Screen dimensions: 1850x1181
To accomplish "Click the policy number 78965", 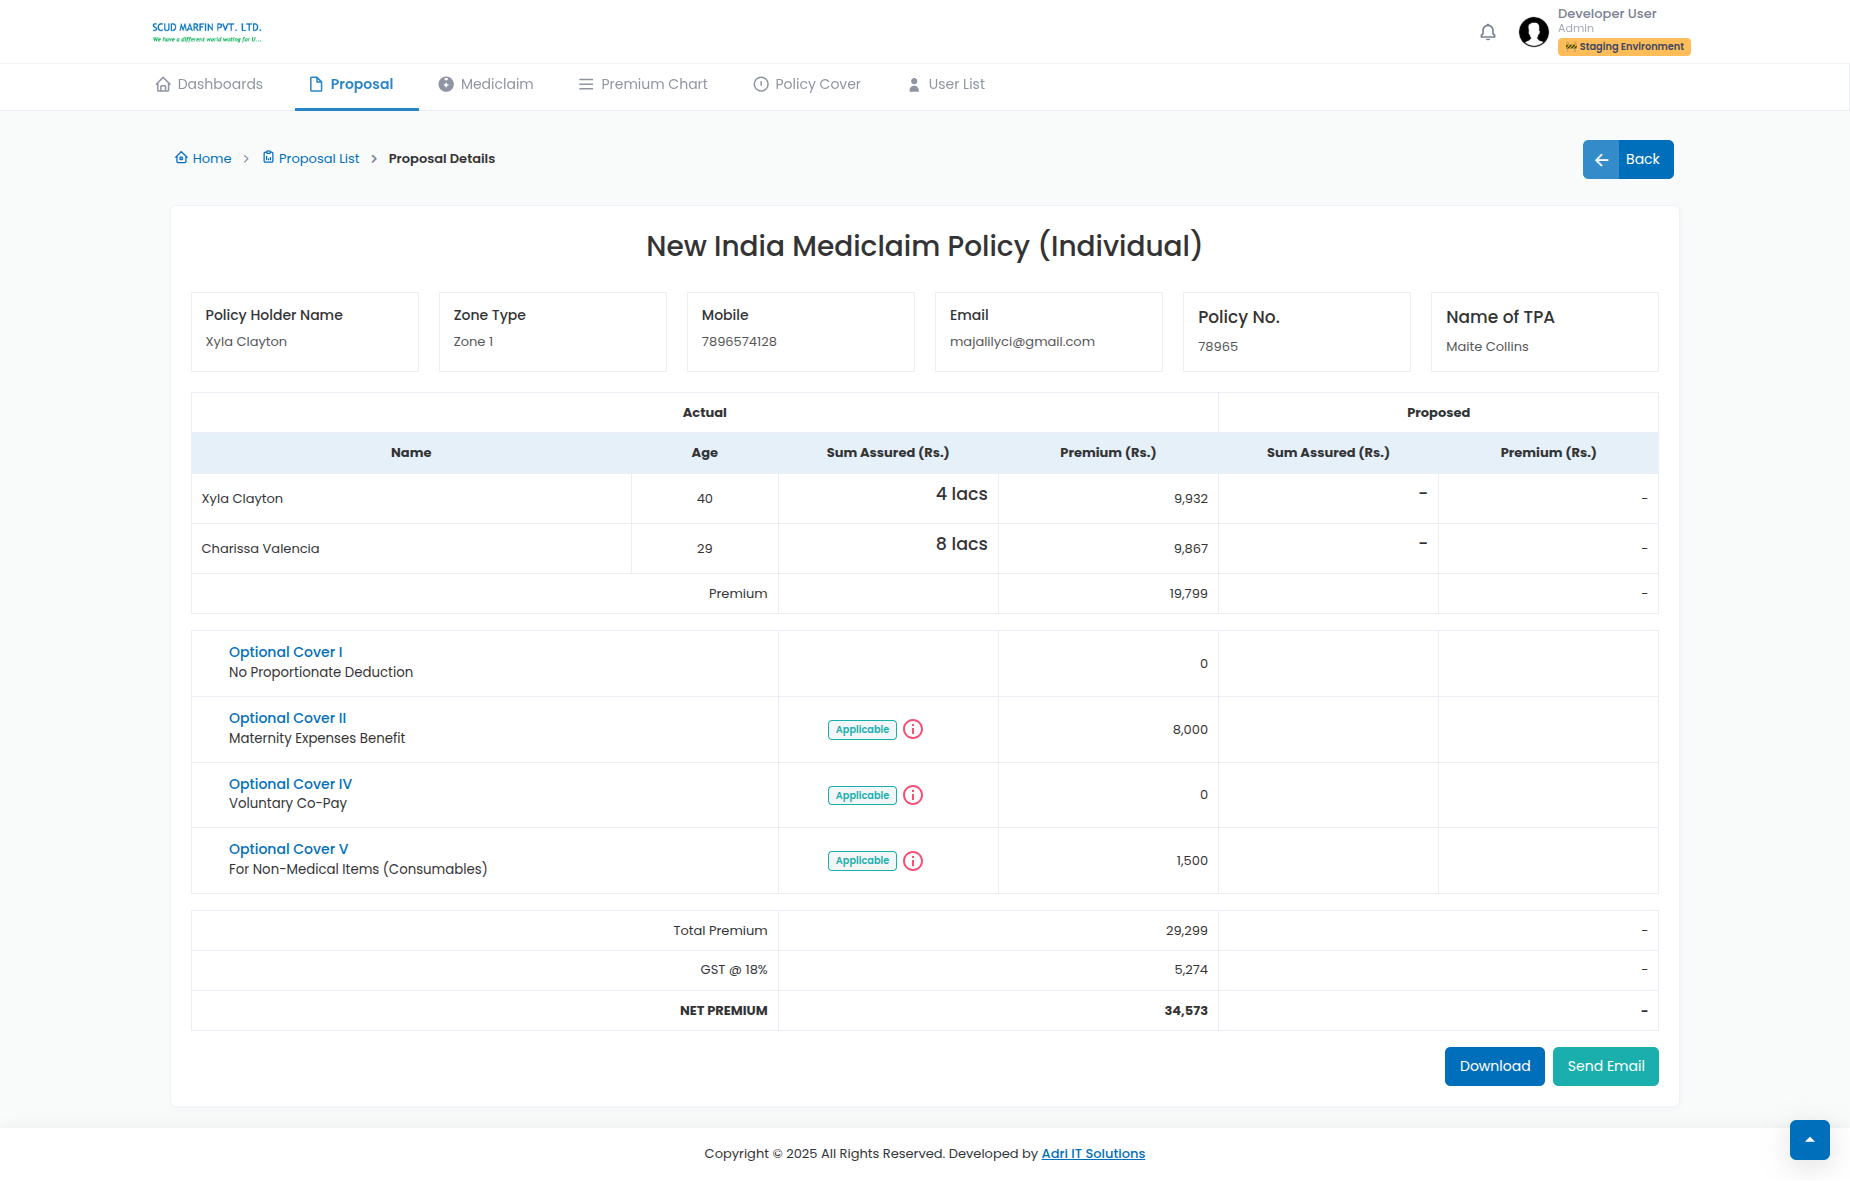I will pyautogui.click(x=1217, y=346).
